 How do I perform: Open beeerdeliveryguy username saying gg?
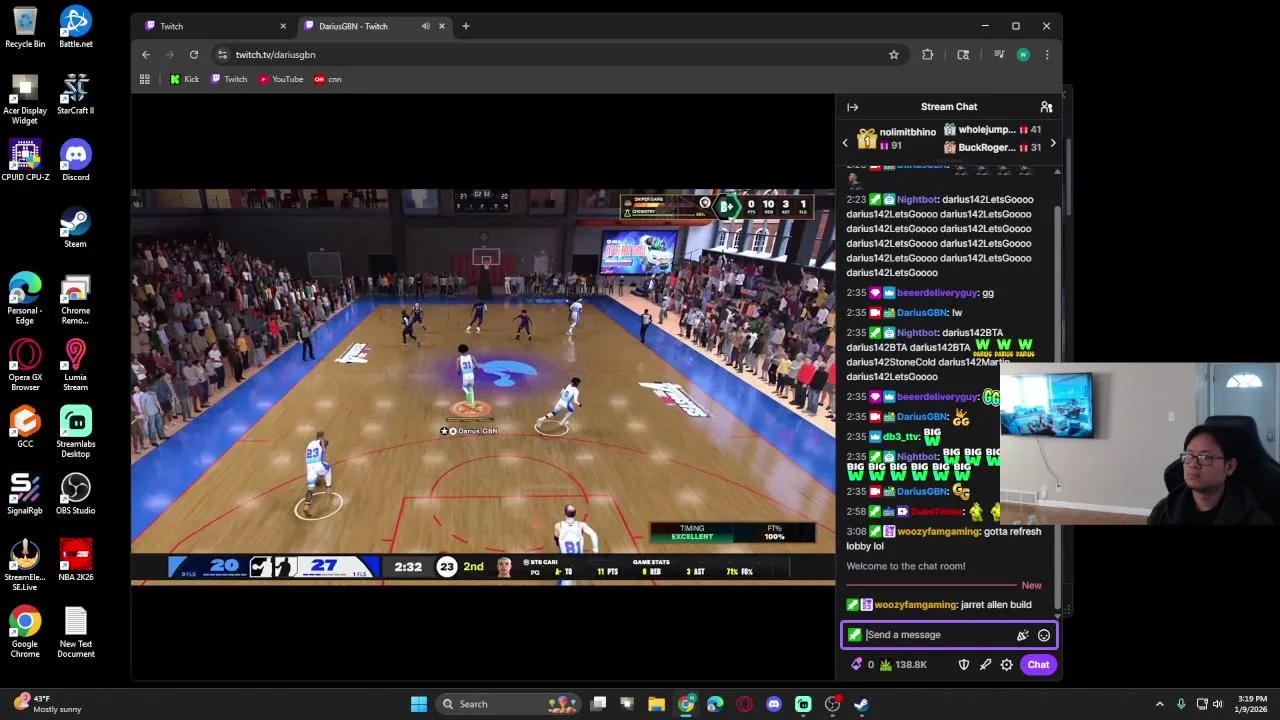[x=937, y=293]
